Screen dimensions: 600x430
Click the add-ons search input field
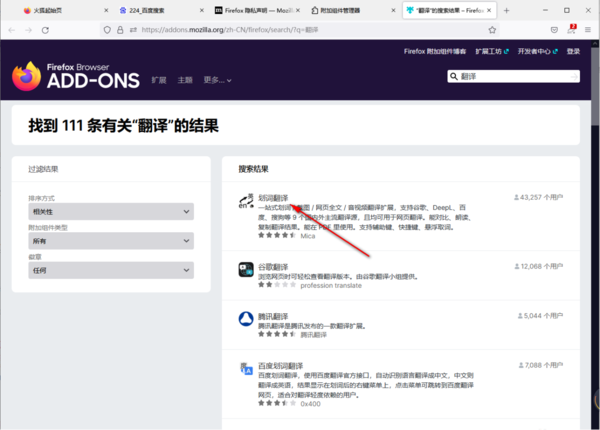point(514,77)
